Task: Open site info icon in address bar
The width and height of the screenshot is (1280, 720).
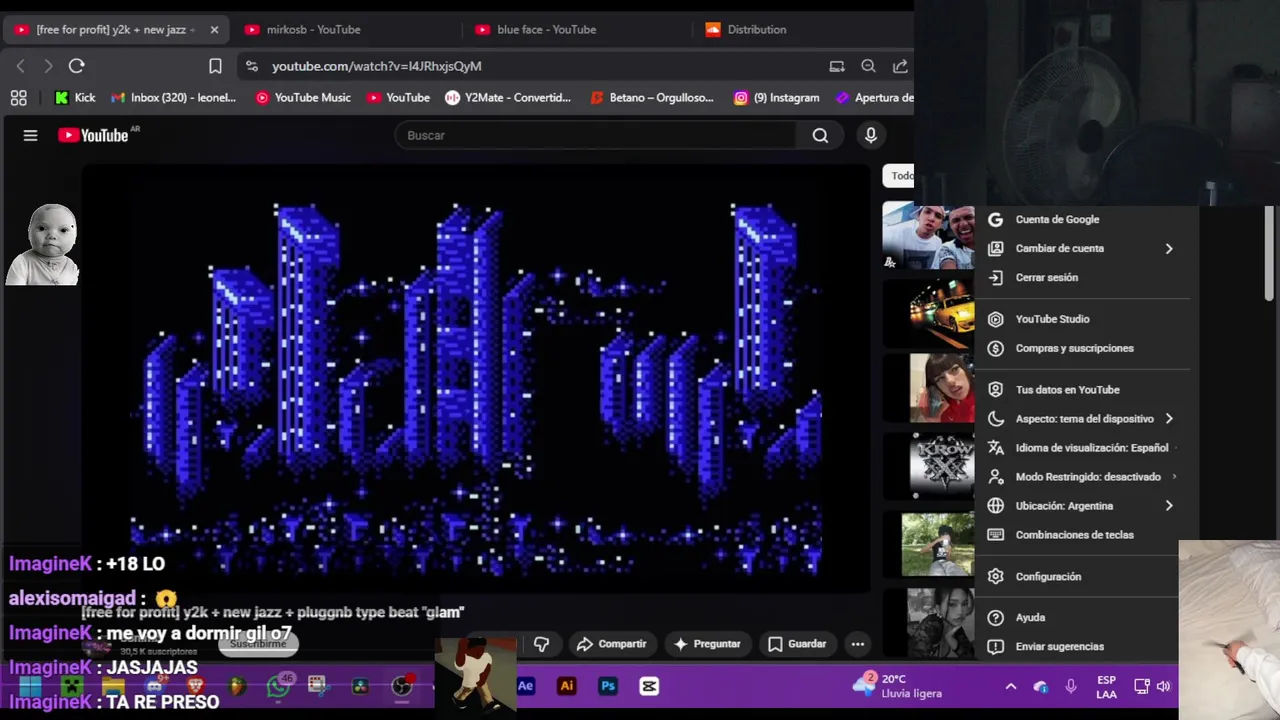Action: pyautogui.click(x=252, y=66)
